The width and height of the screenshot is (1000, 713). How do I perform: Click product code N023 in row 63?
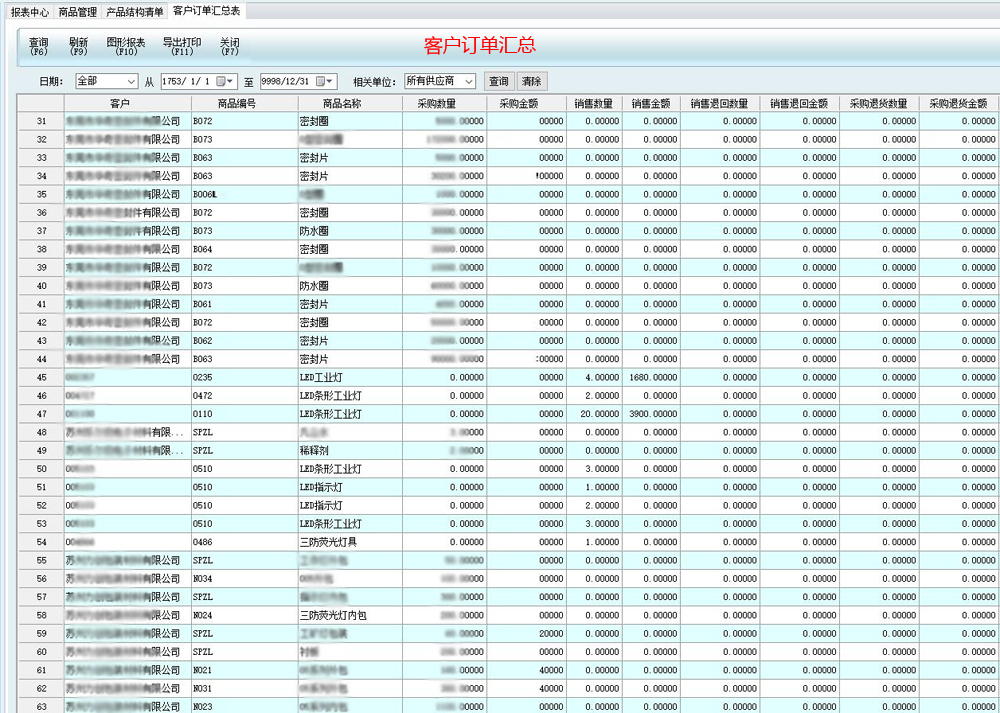pyautogui.click(x=202, y=707)
